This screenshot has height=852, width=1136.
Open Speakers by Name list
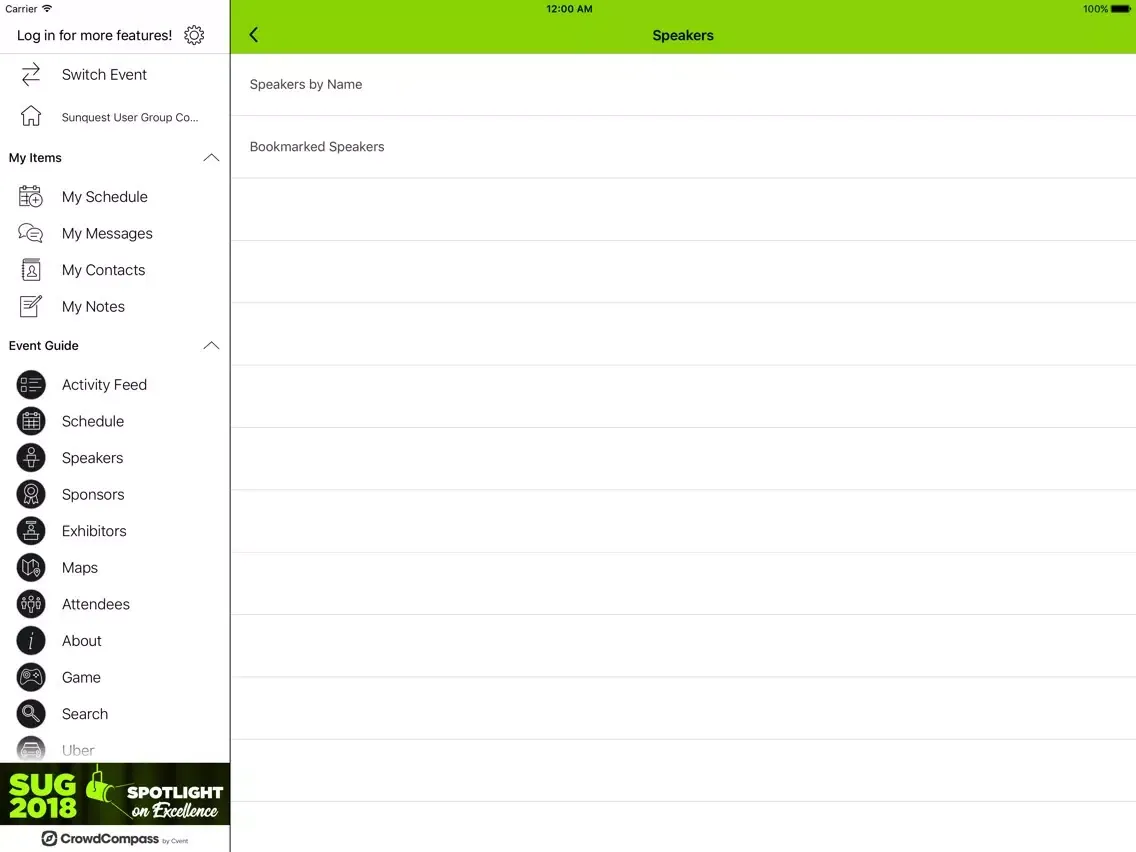tap(683, 84)
